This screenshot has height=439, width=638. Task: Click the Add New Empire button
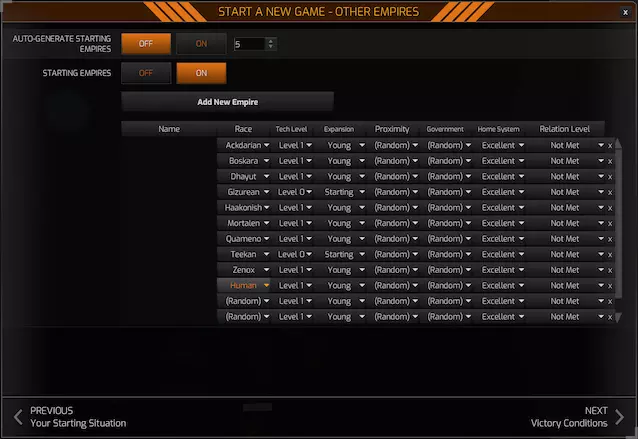coord(227,102)
